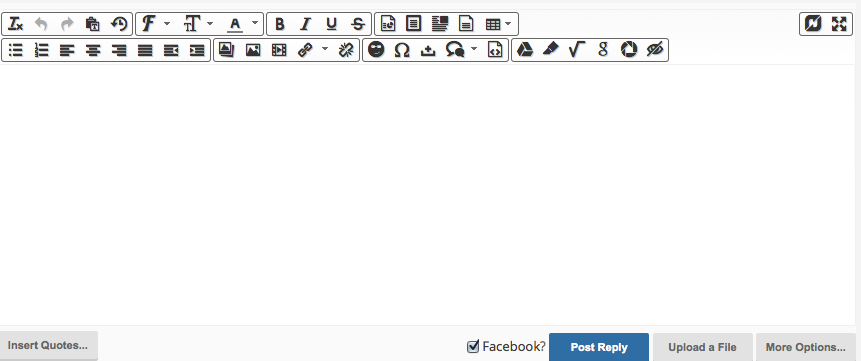Click the crossed-out eye spoiler icon

pyautogui.click(x=655, y=50)
